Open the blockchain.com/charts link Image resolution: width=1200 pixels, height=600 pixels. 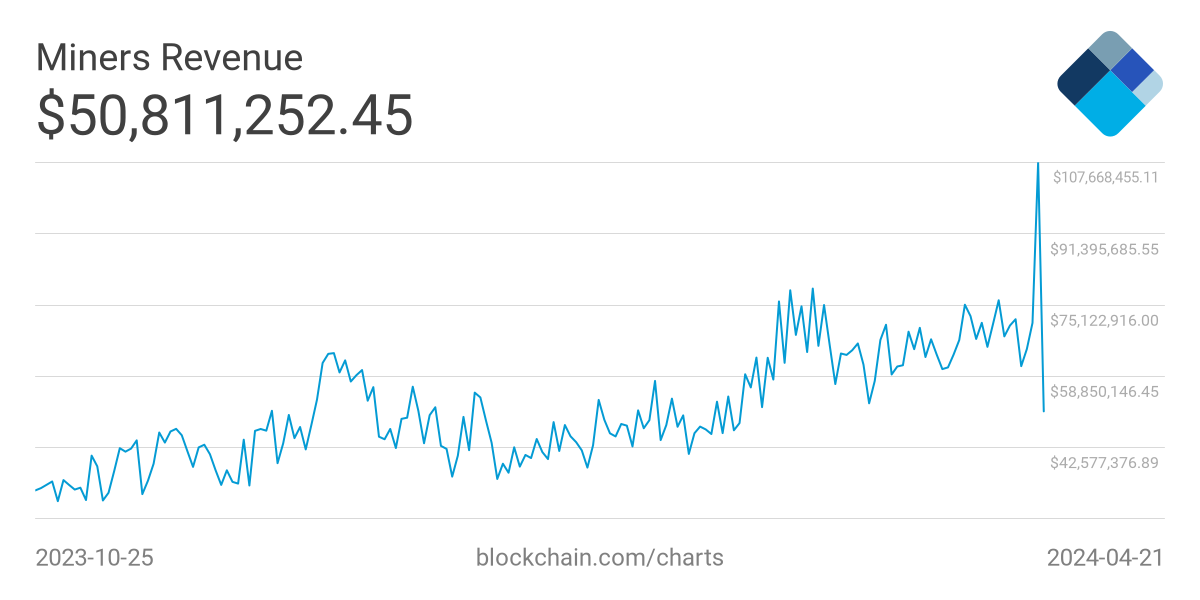click(599, 557)
